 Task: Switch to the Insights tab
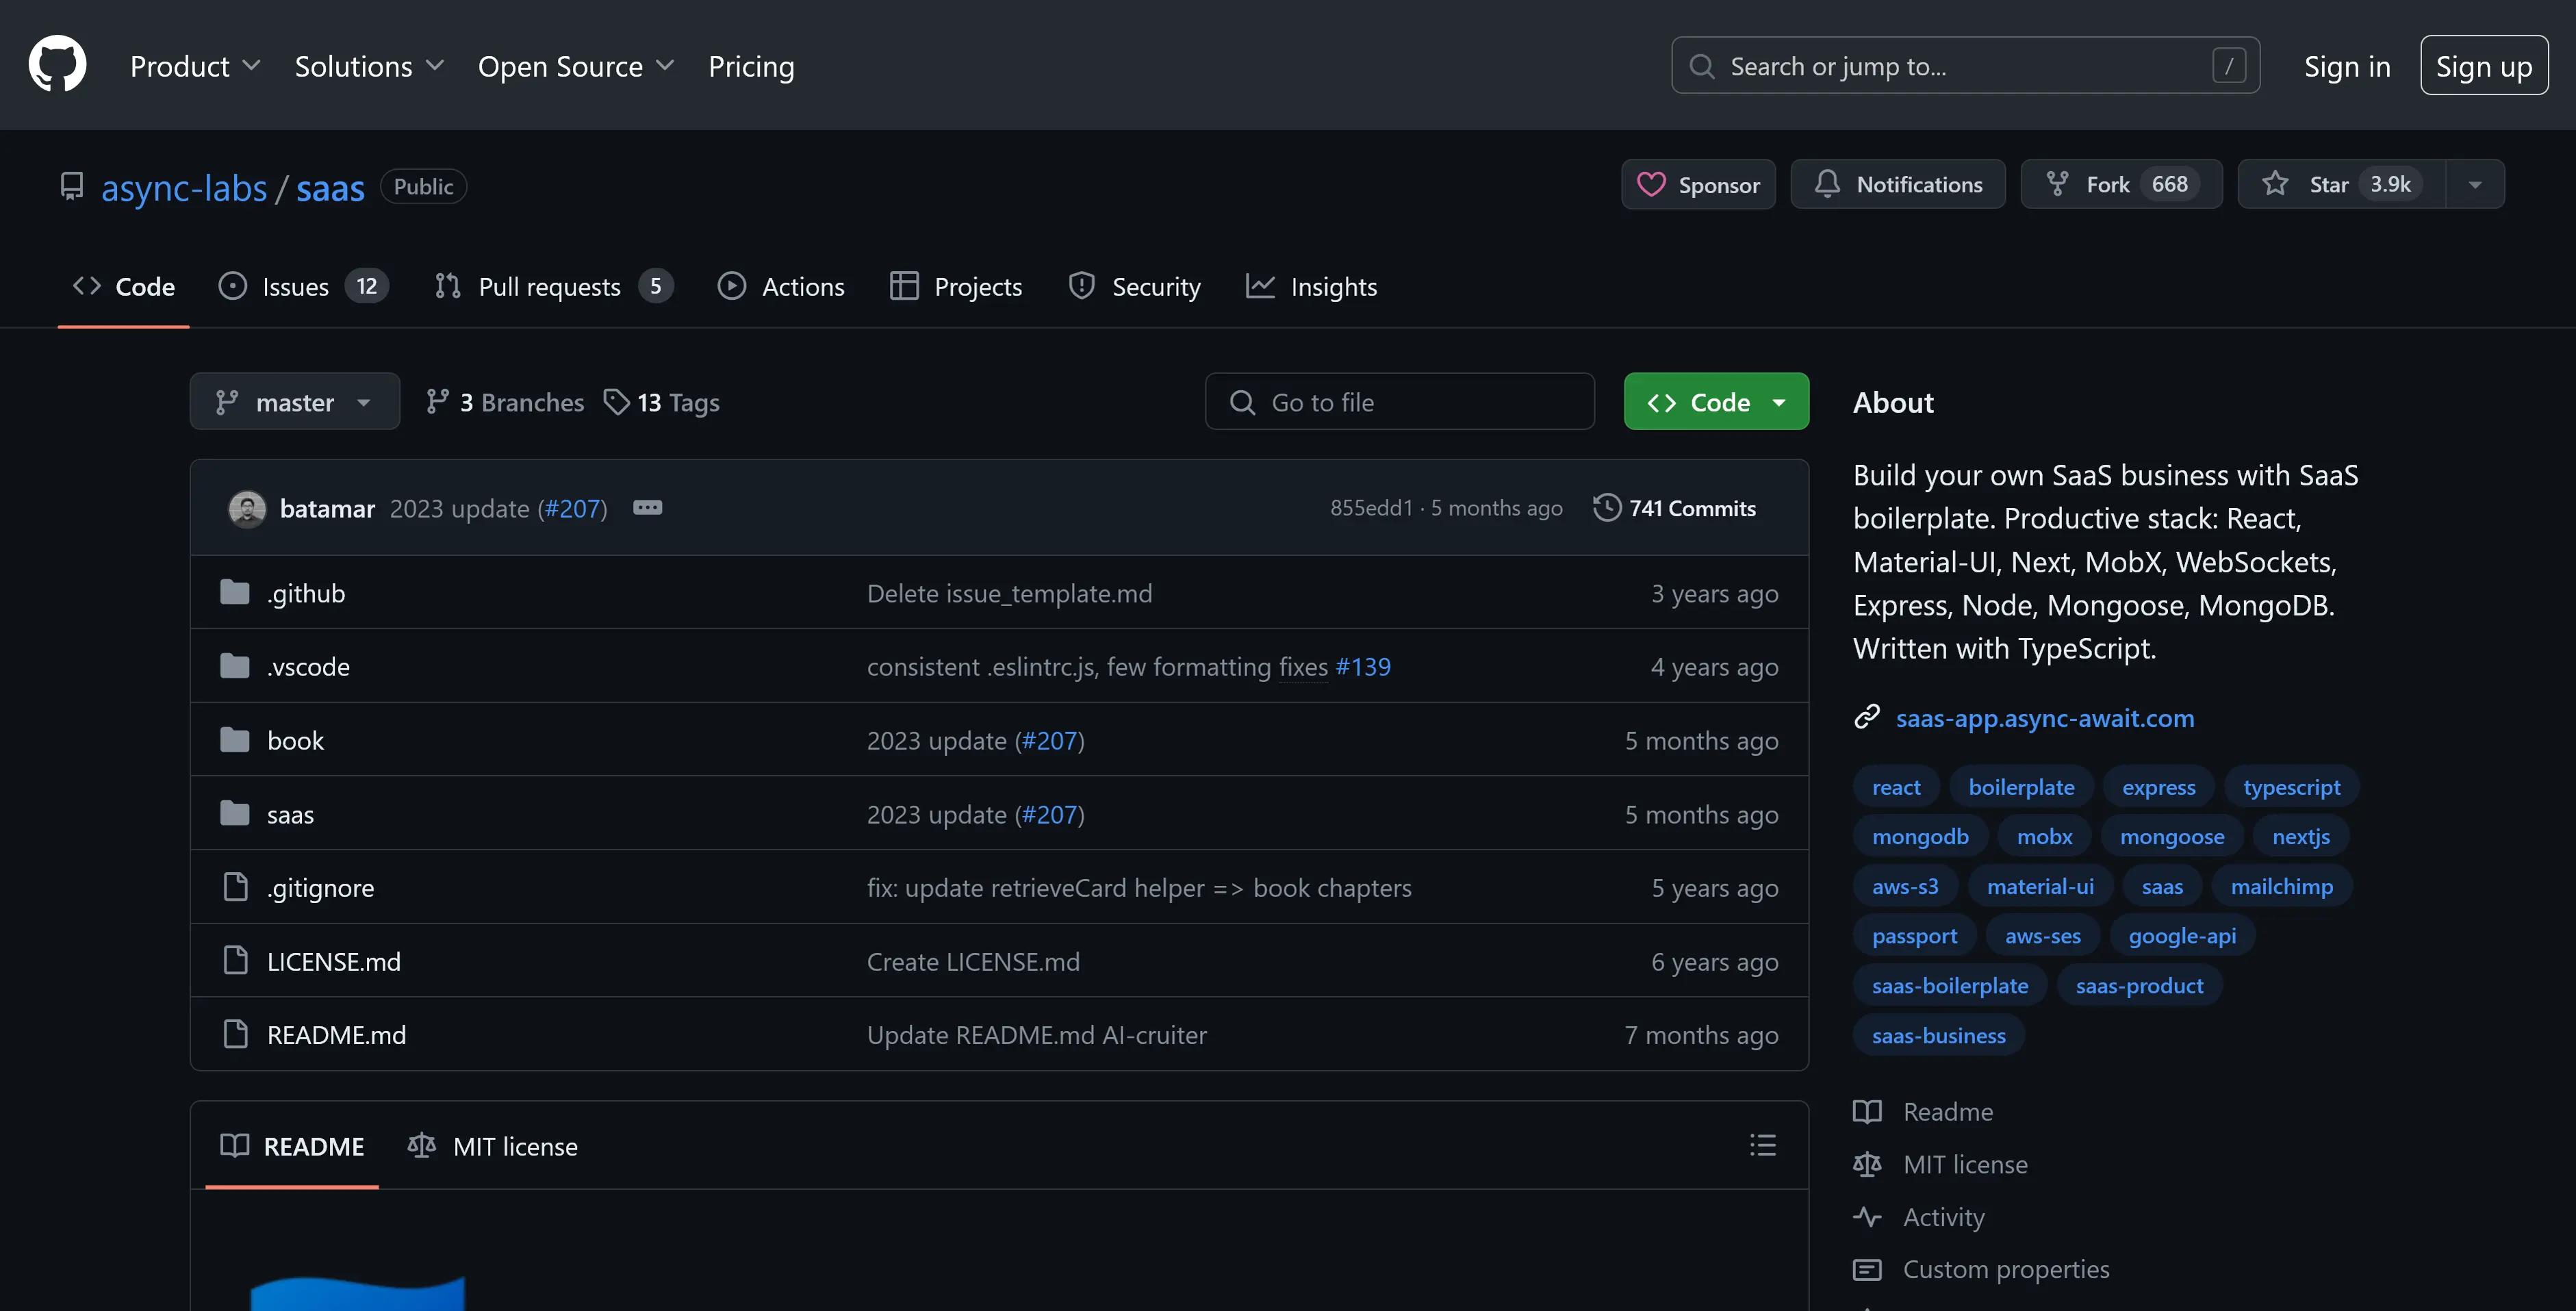tap(1311, 287)
